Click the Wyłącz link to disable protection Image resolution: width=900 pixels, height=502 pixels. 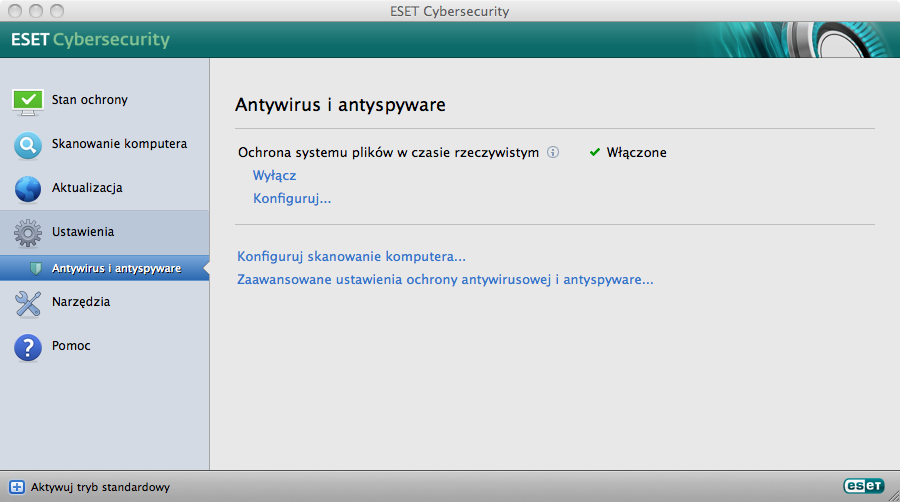click(x=274, y=176)
